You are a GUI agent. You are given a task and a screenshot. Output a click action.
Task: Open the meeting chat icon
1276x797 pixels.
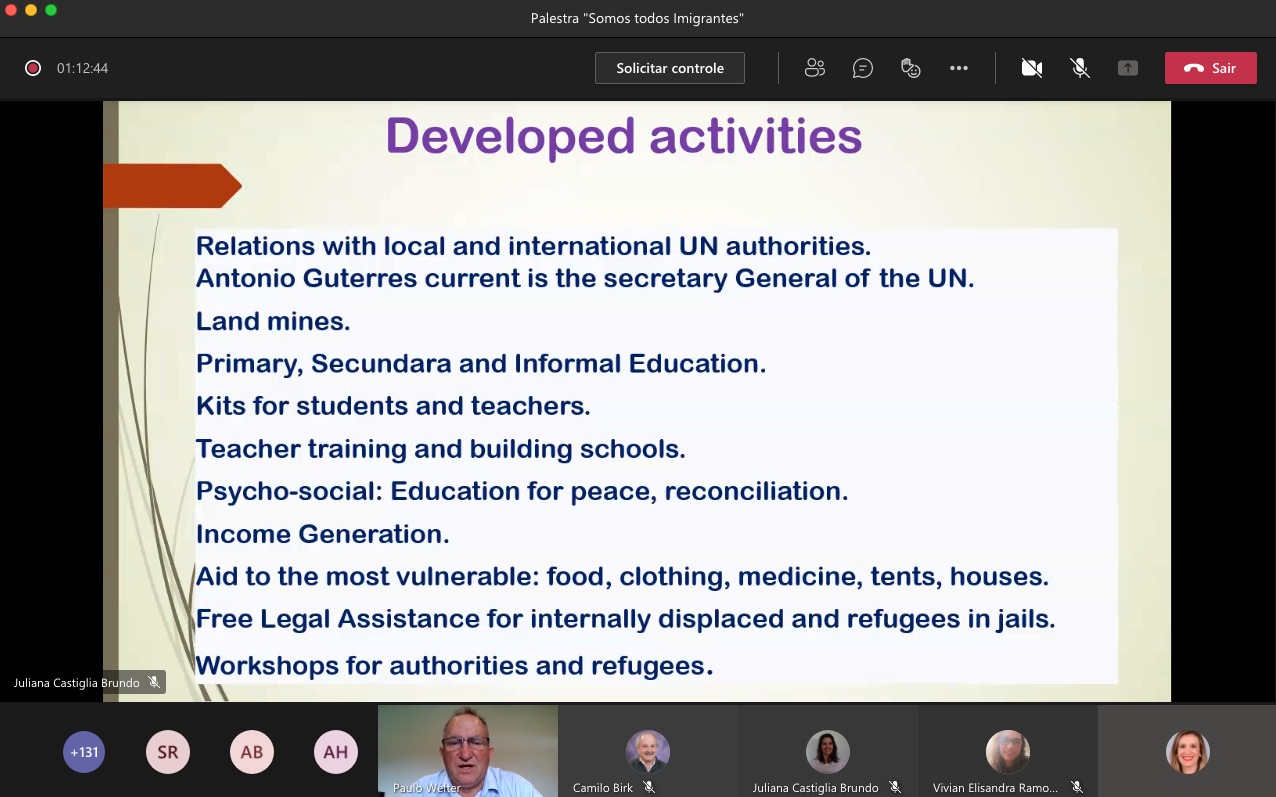863,68
